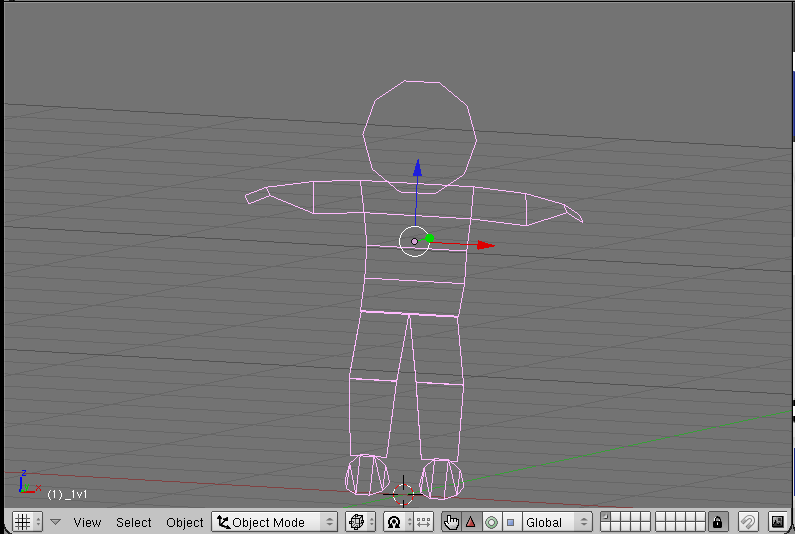Image resolution: width=795 pixels, height=534 pixels.
Task: Click the red X-axis manipulator arrow
Action: pos(485,245)
